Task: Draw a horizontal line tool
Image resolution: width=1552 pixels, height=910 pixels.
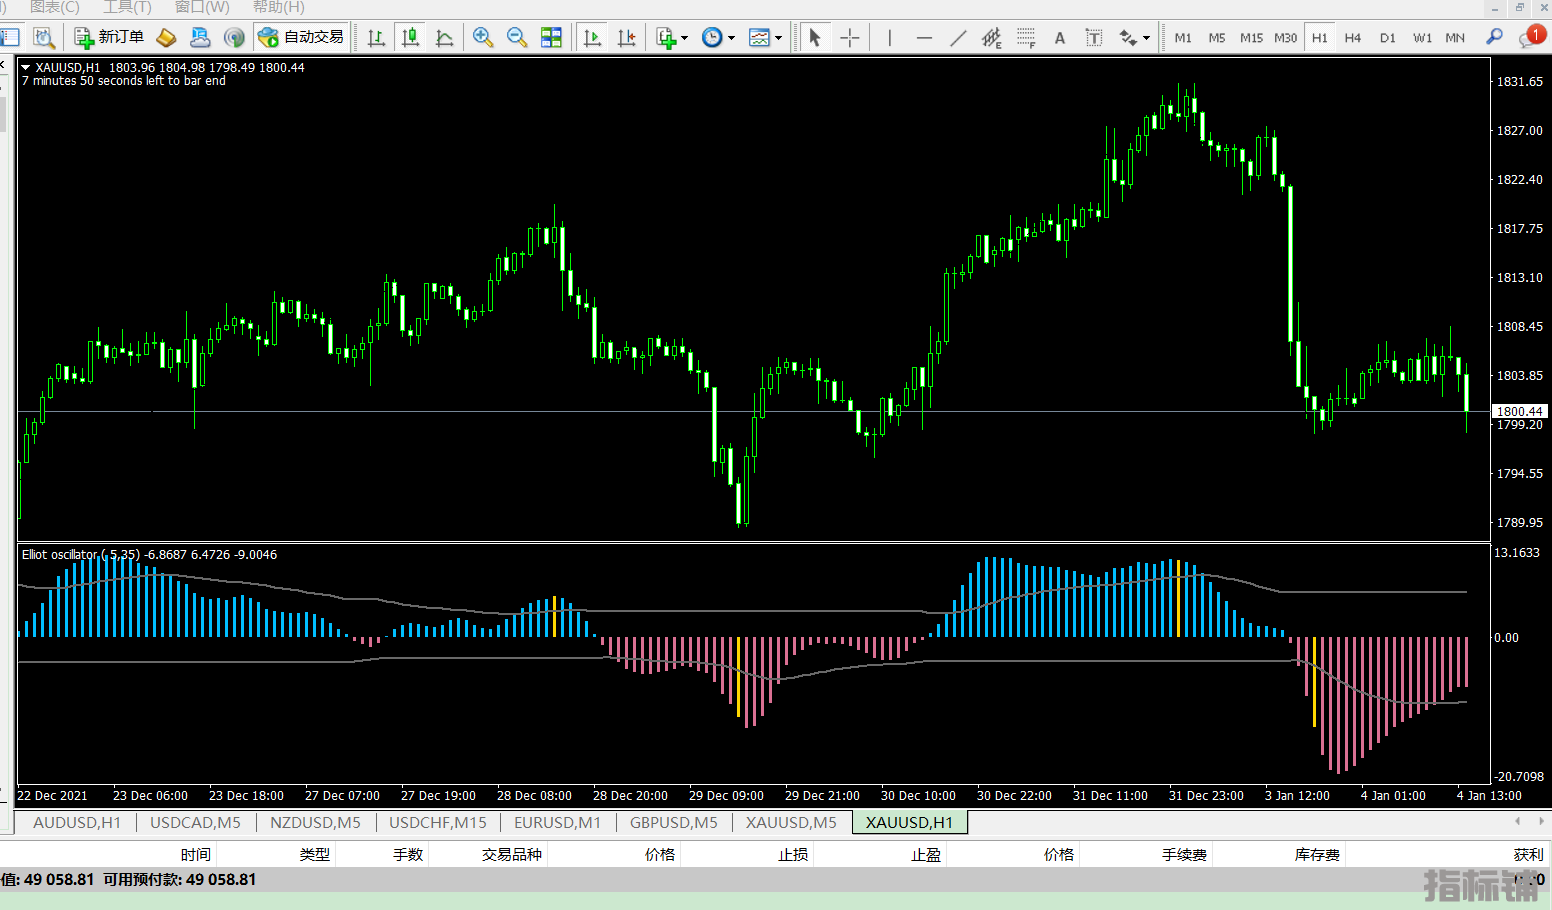Action: [x=924, y=38]
